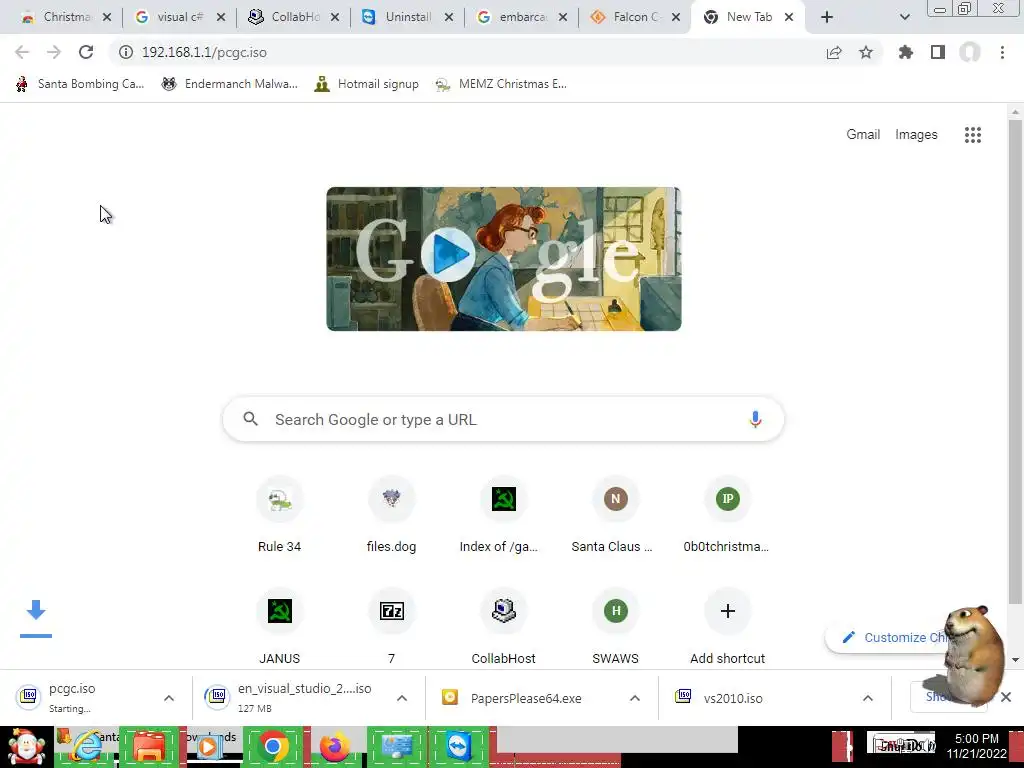Open the Chrome profile avatar
The image size is (1024, 768).
point(970,52)
